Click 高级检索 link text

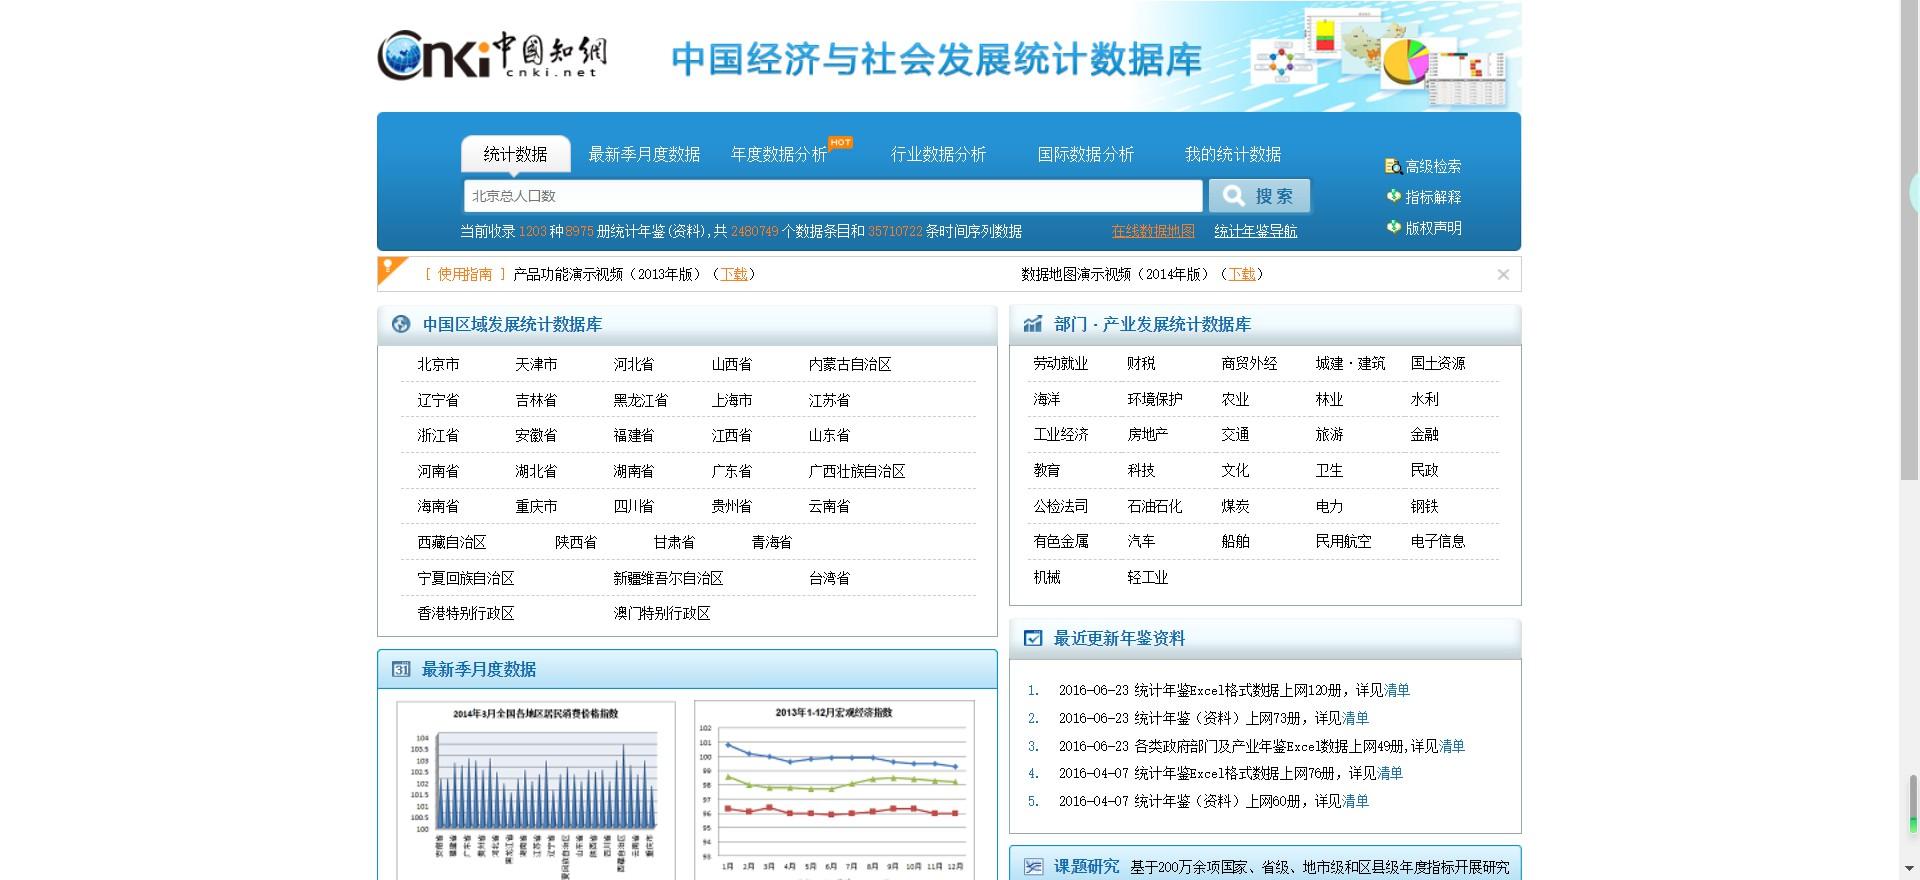coord(1433,166)
